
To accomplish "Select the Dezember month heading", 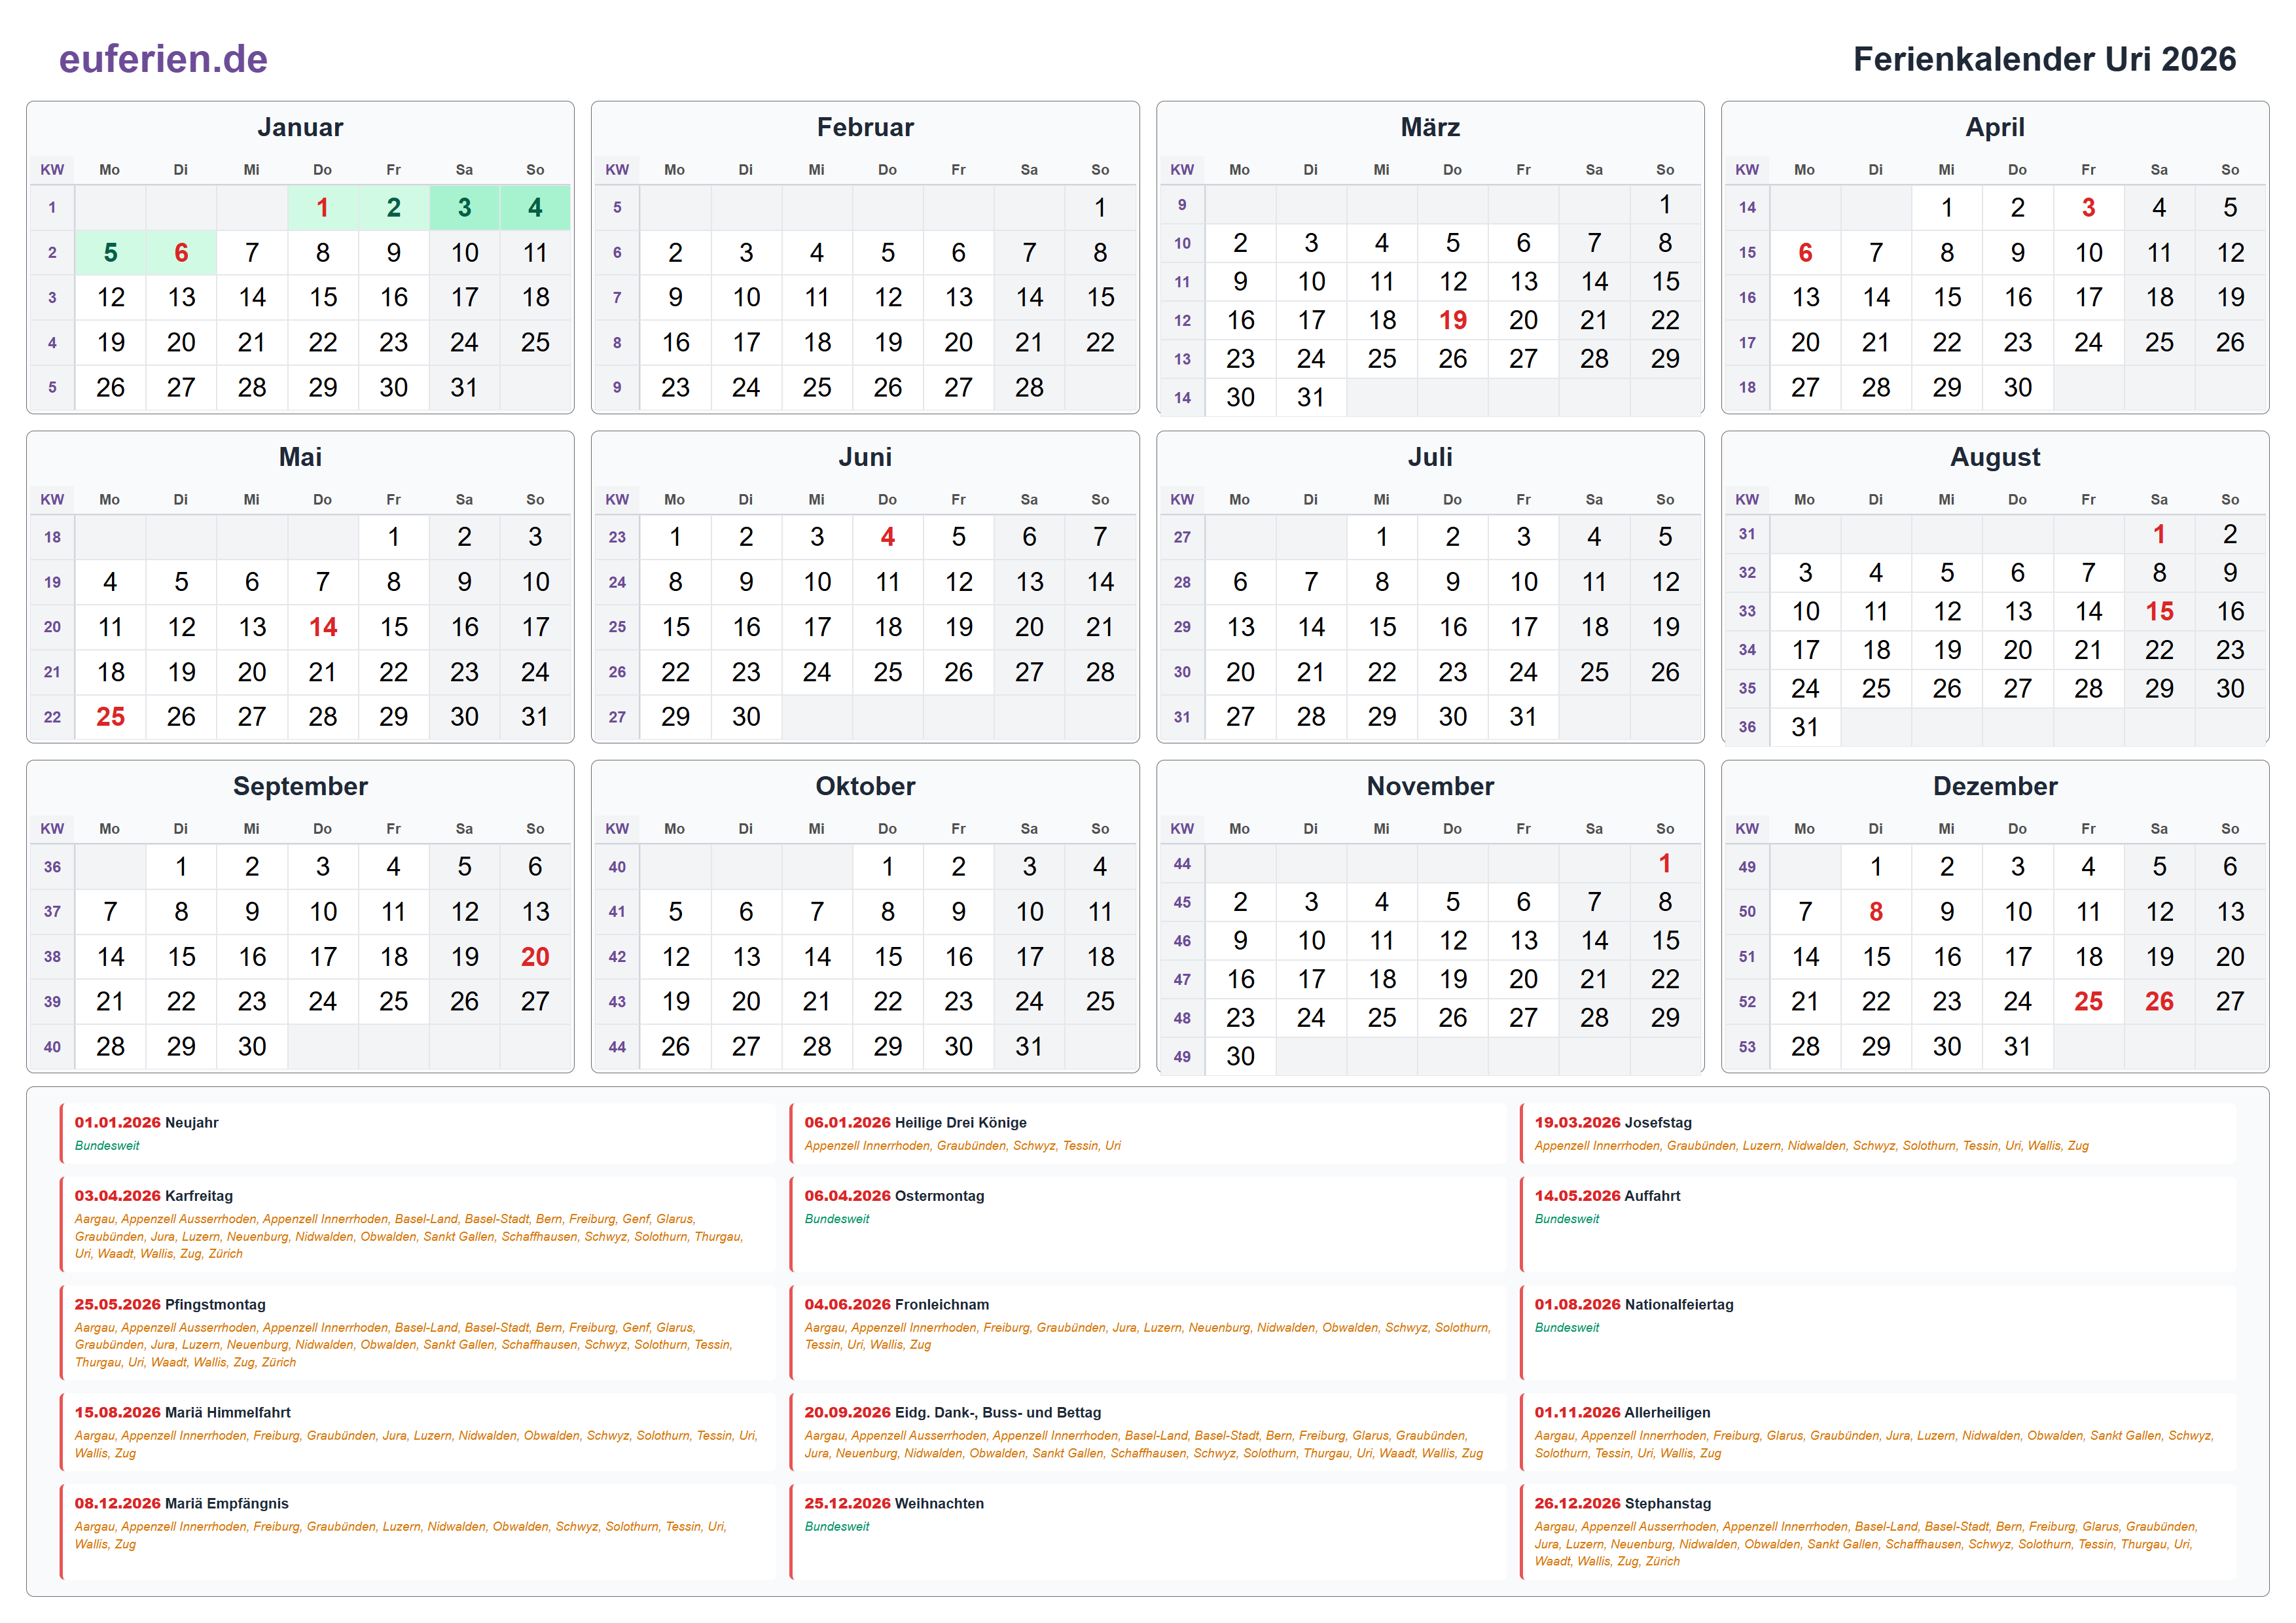I will (x=1995, y=786).
